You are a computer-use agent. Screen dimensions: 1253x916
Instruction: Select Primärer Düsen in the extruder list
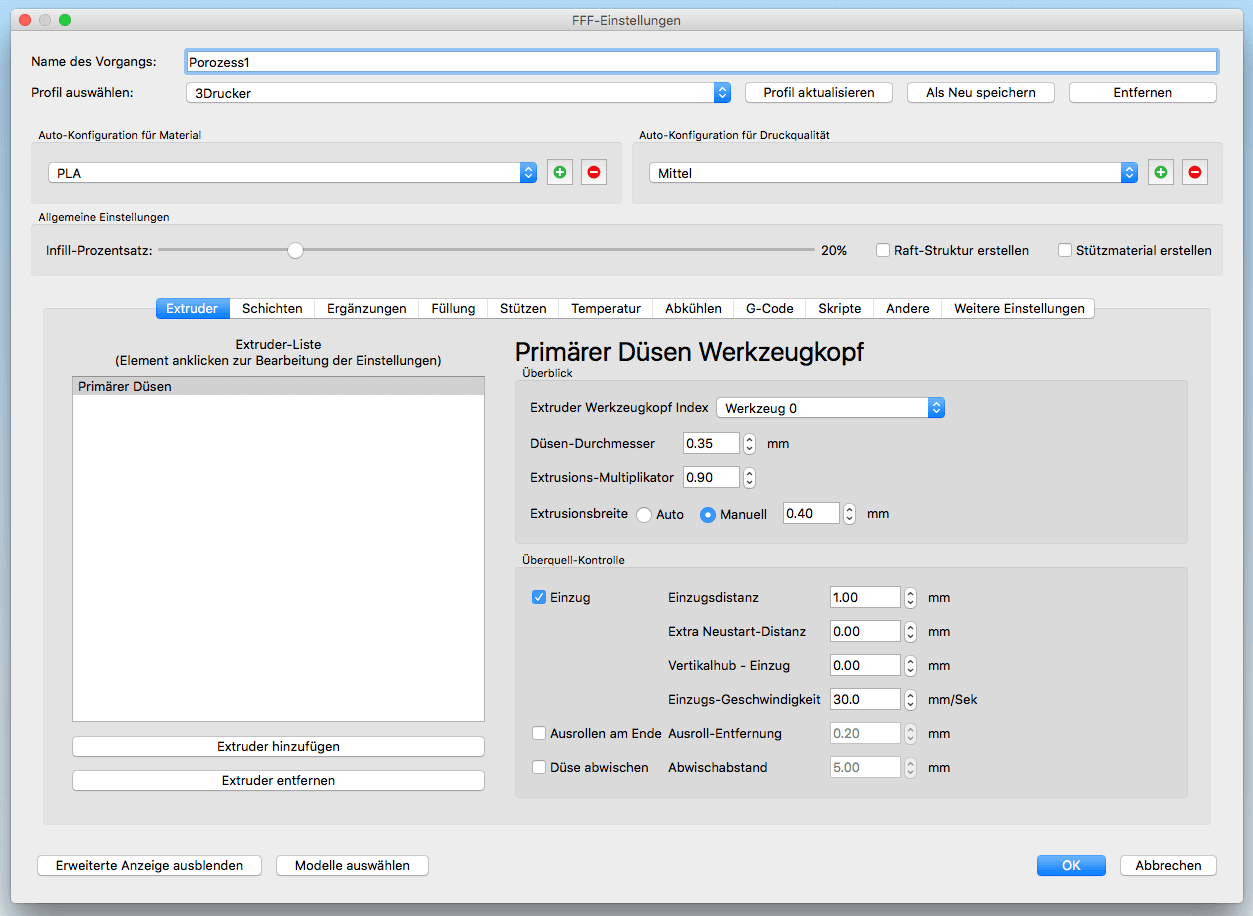point(278,386)
